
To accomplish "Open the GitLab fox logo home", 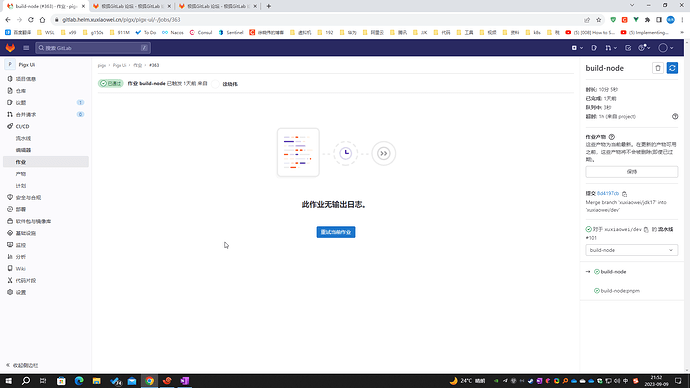I will click(x=10, y=48).
